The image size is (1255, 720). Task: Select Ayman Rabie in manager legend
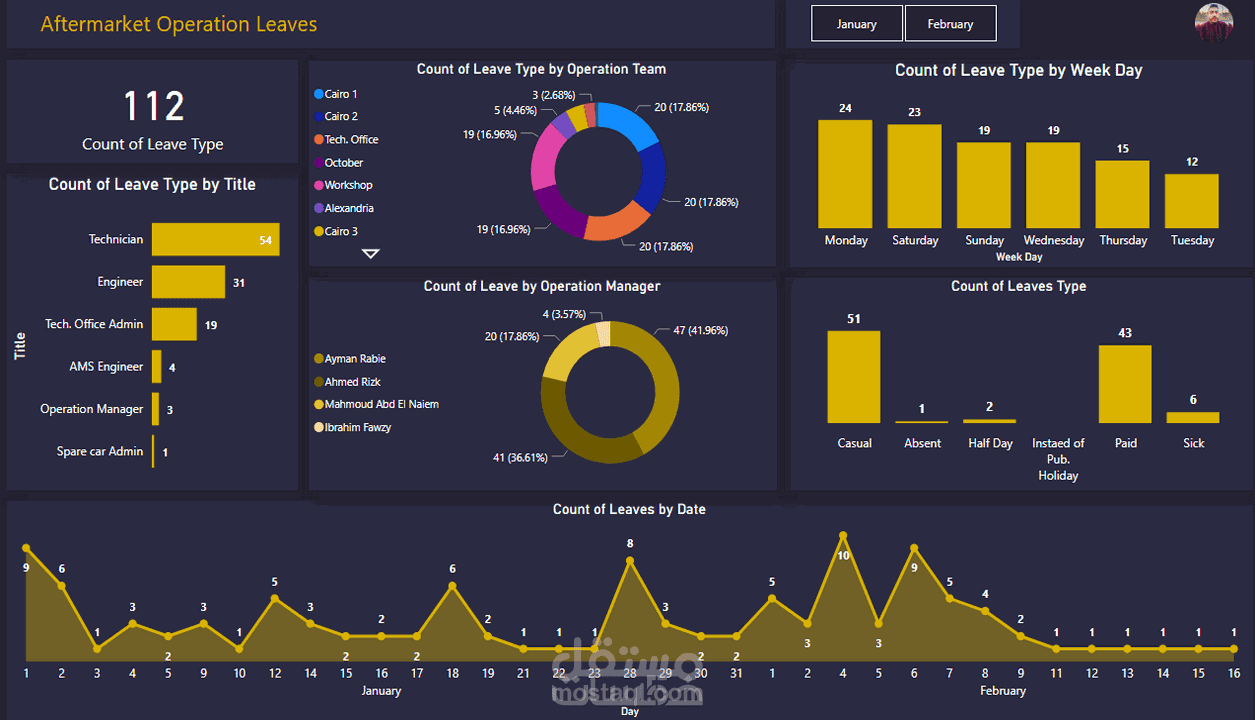tap(350, 359)
